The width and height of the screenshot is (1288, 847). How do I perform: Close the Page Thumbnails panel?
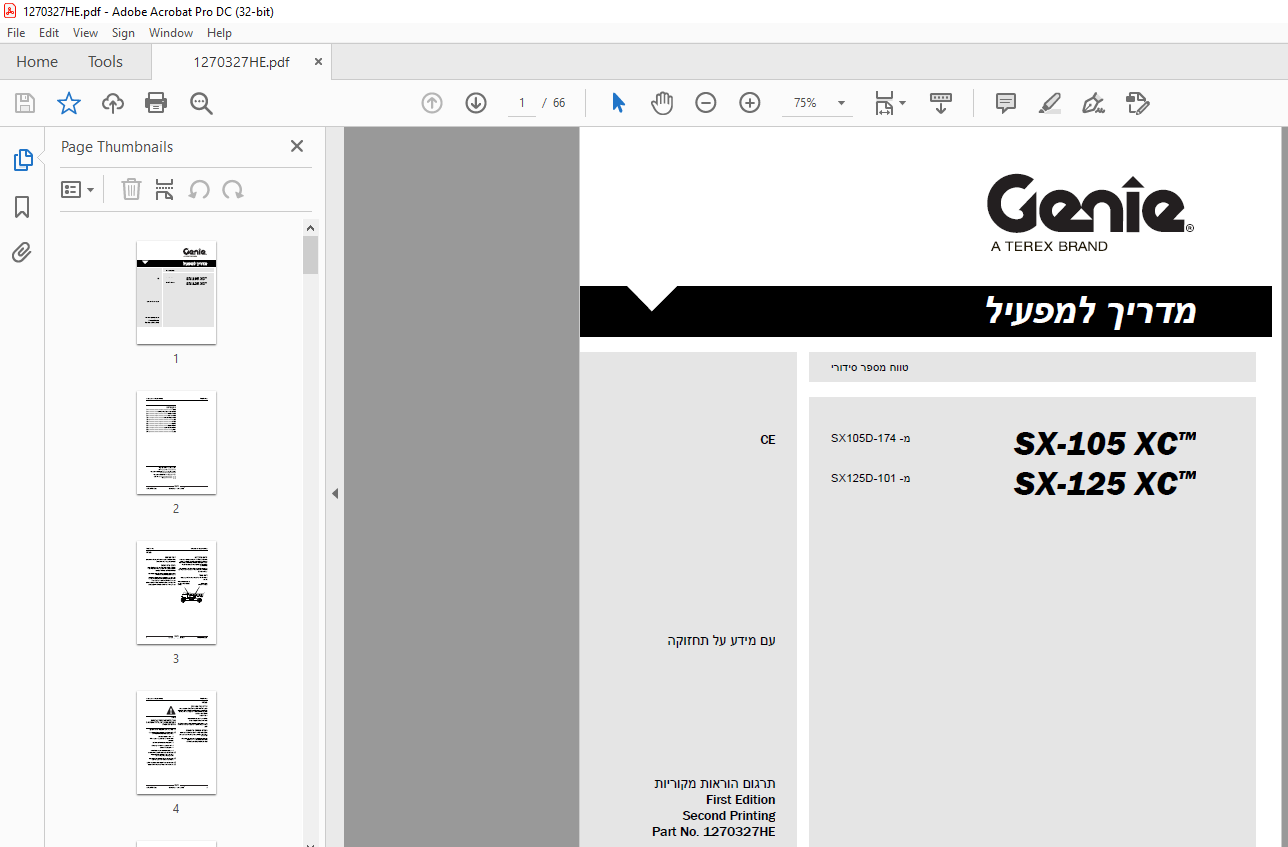click(296, 146)
